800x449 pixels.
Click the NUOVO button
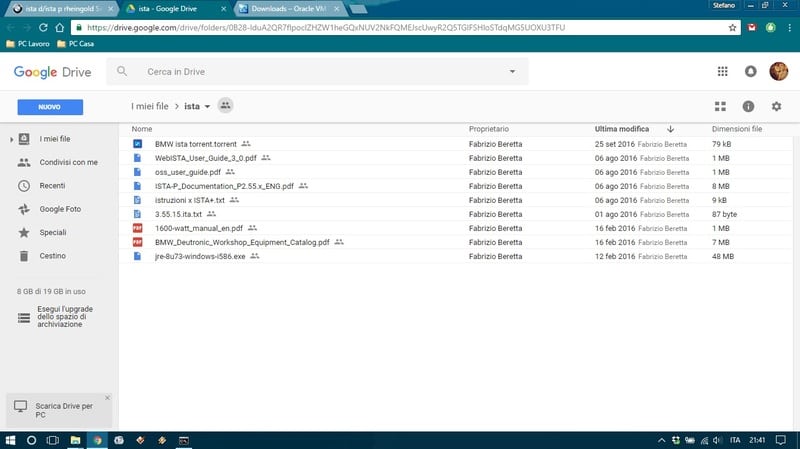(x=50, y=107)
